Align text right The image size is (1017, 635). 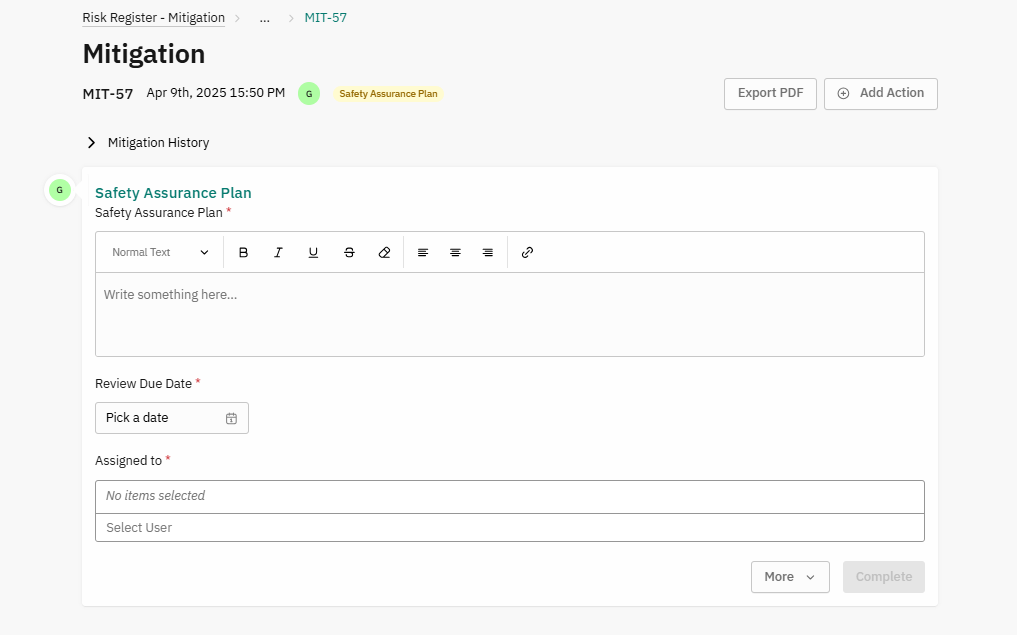pos(488,252)
